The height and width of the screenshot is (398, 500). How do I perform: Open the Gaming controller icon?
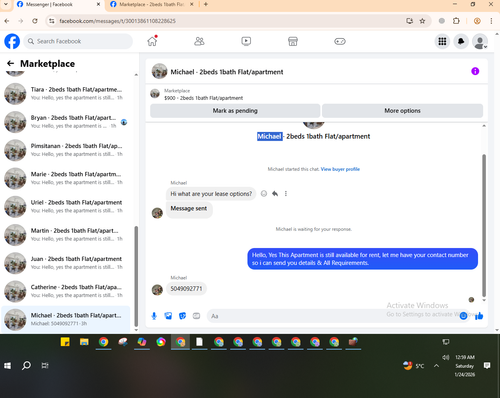[x=340, y=41]
